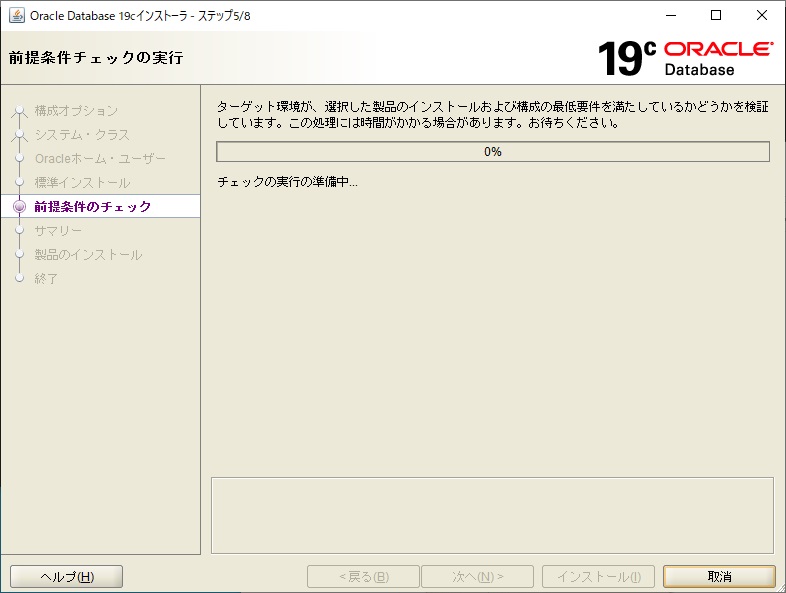Click the 0% progress bar

pyautogui.click(x=493, y=151)
